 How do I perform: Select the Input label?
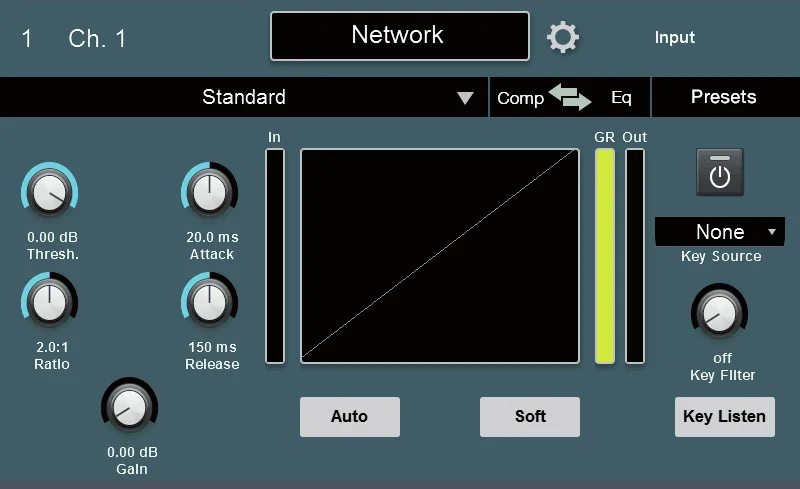click(x=674, y=37)
